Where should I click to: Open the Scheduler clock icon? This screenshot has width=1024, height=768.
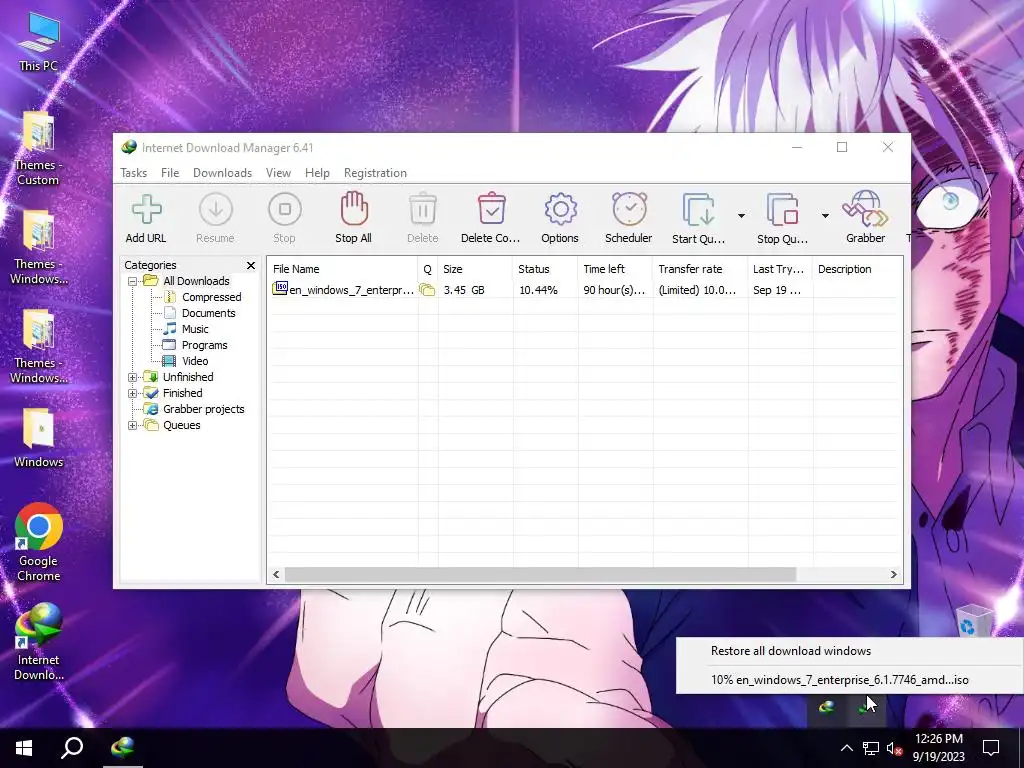pos(629,209)
